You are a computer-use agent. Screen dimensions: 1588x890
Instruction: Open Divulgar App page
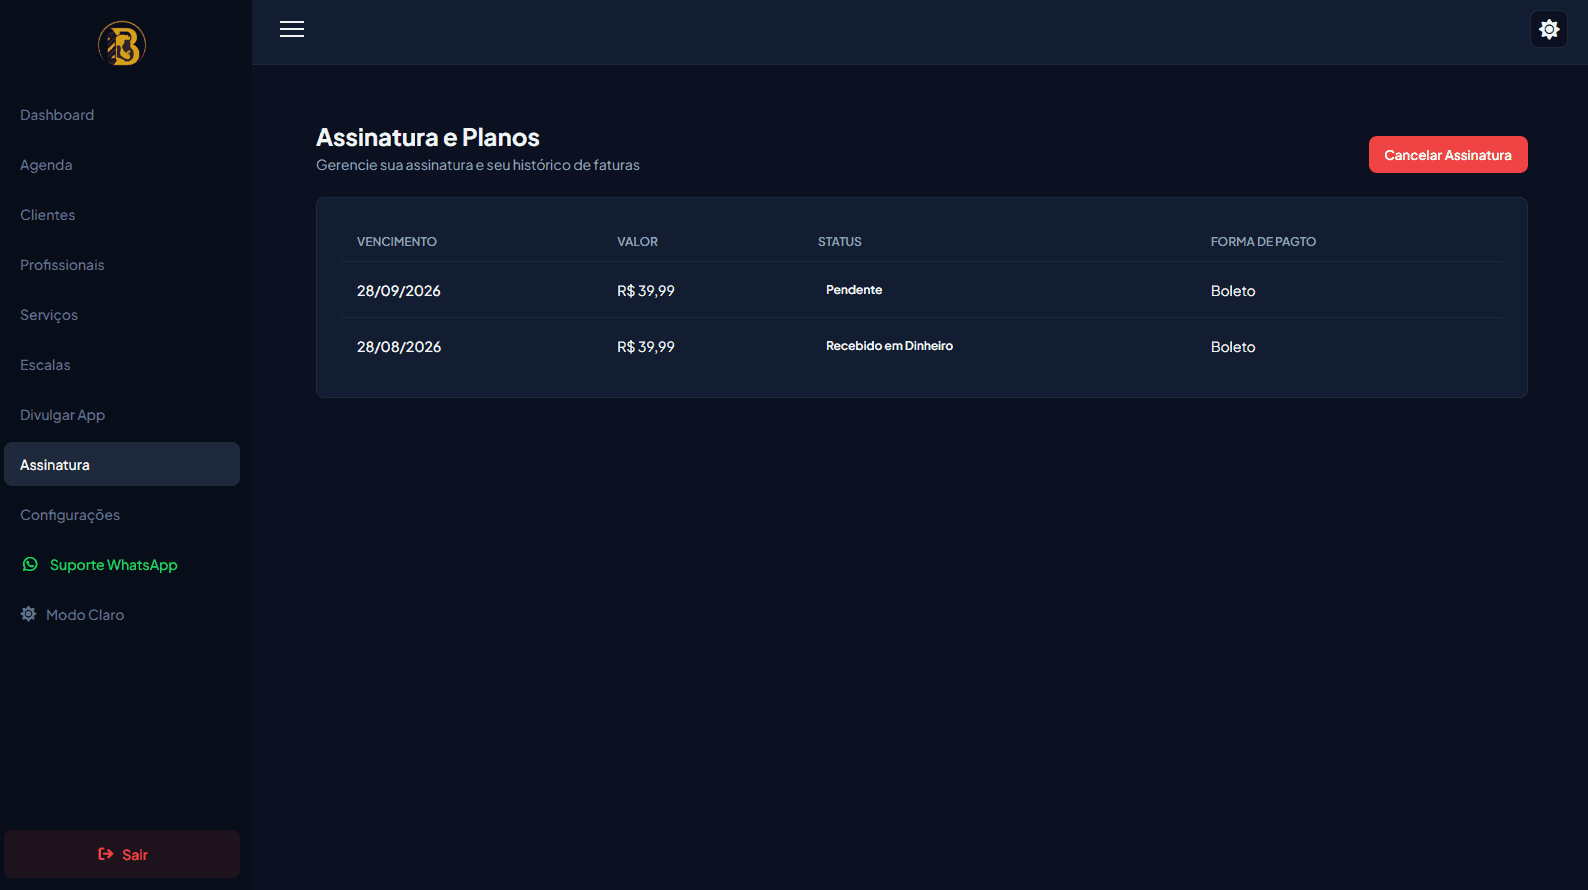[x=122, y=415]
